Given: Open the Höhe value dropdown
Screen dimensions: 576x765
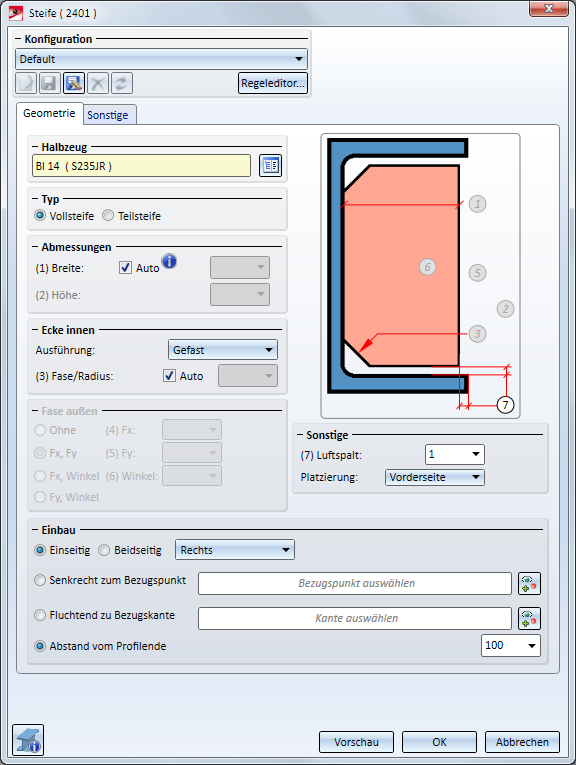Looking at the screenshot, I should [240, 295].
